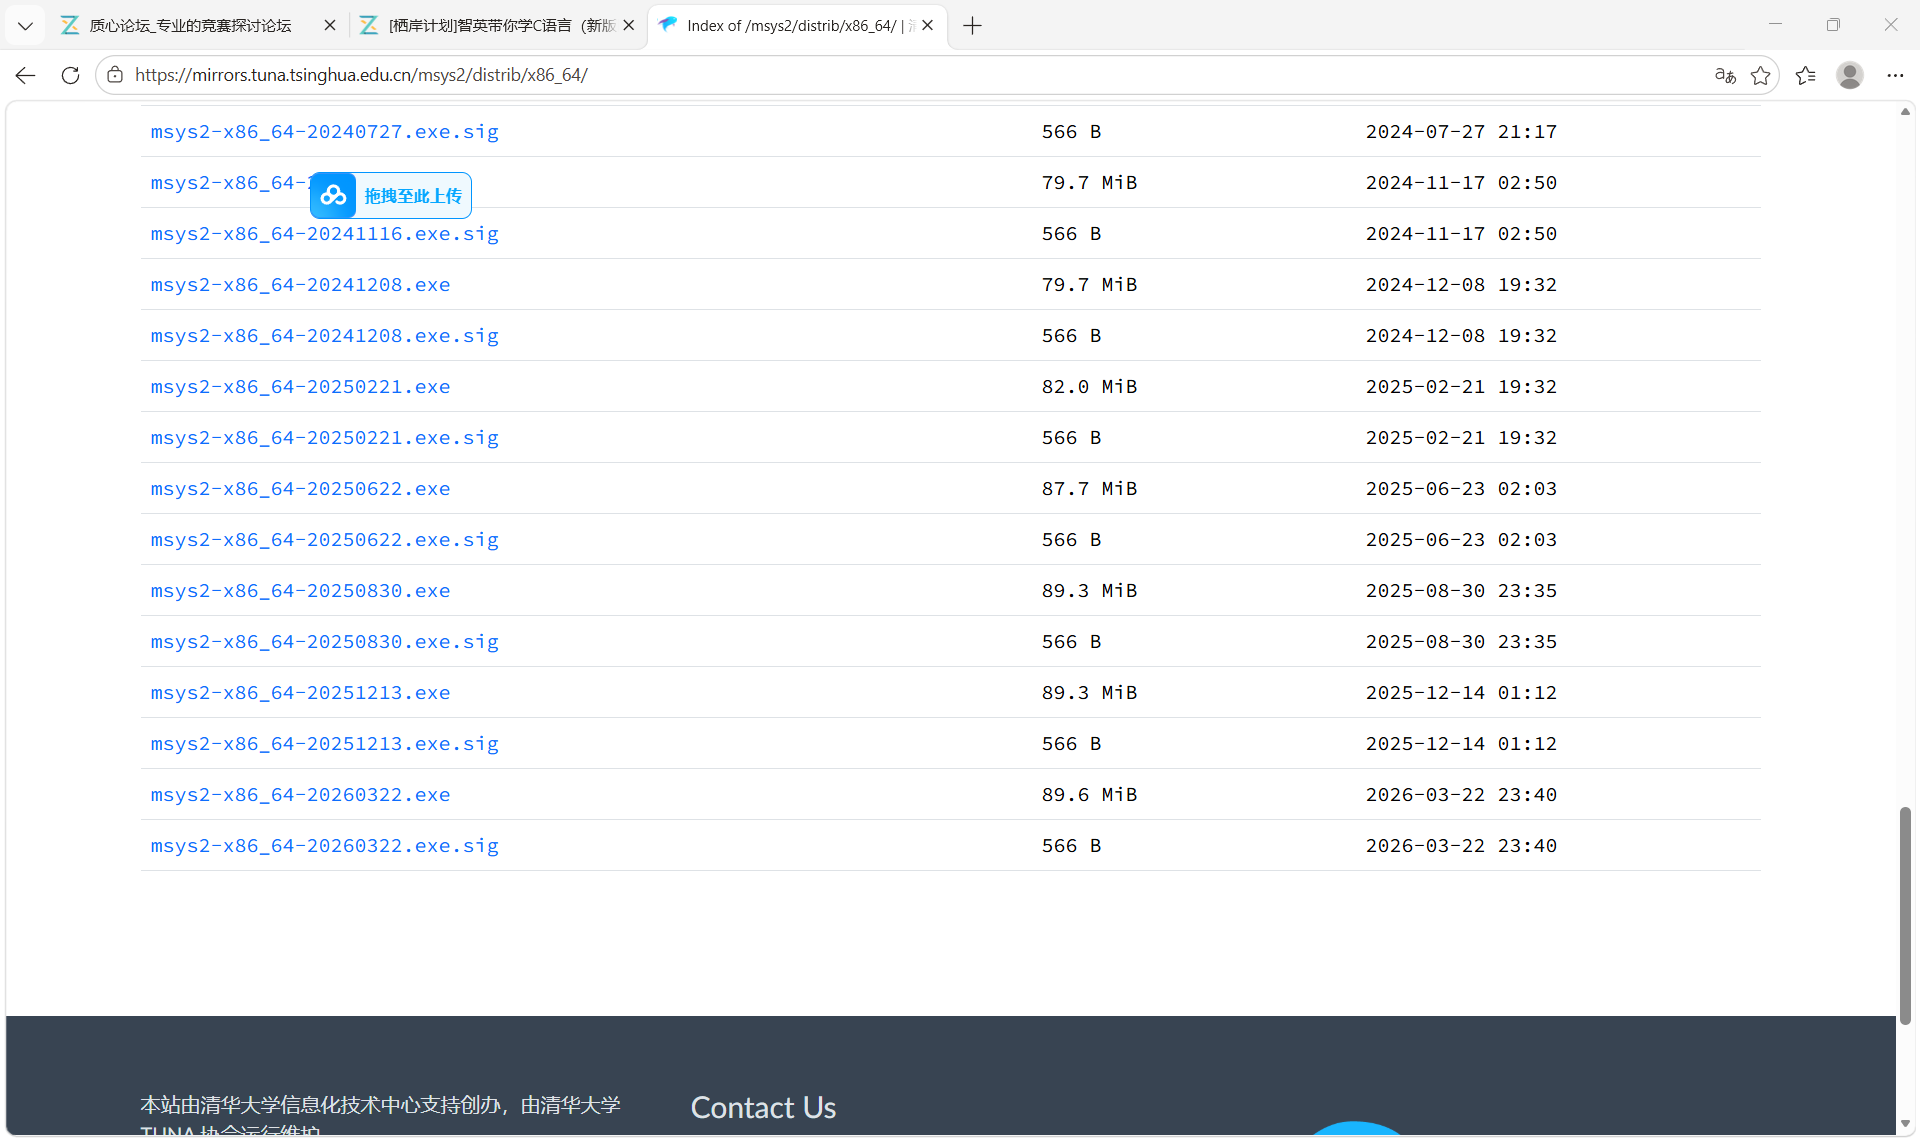Download msys2-x86_64-20250221.exe

click(301, 387)
